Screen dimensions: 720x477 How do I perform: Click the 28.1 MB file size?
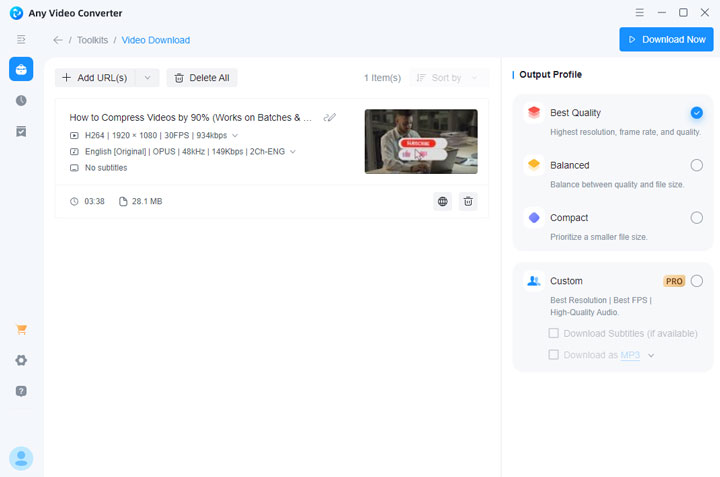point(147,201)
